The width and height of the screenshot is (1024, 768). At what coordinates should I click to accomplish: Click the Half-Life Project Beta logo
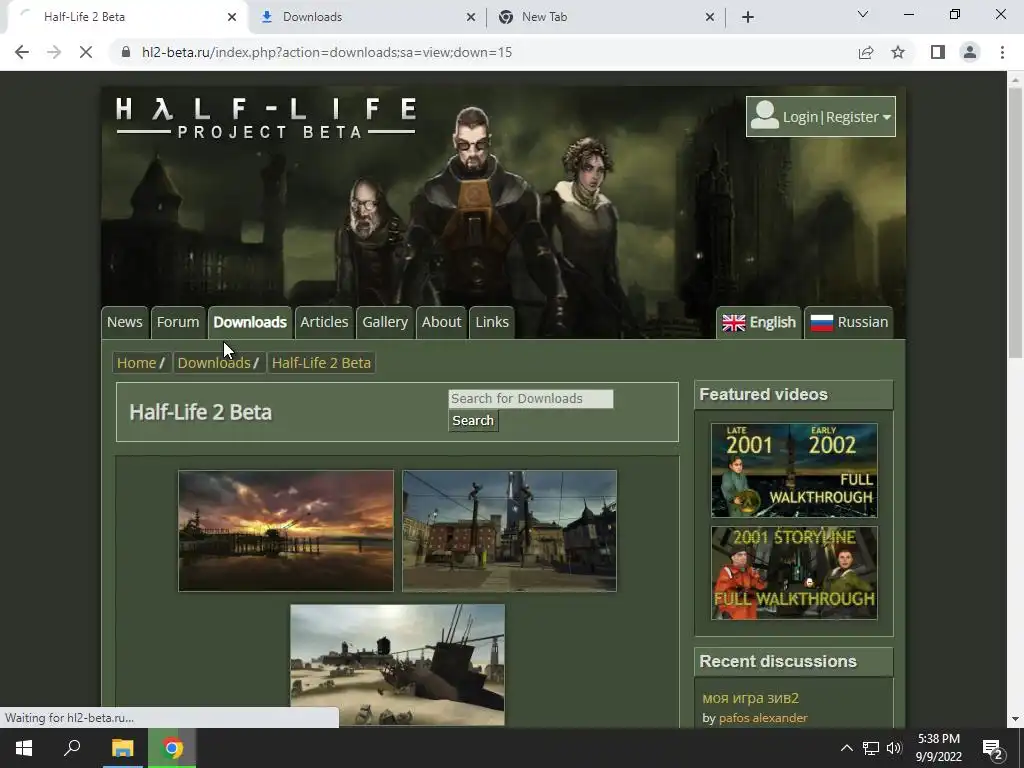click(266, 117)
